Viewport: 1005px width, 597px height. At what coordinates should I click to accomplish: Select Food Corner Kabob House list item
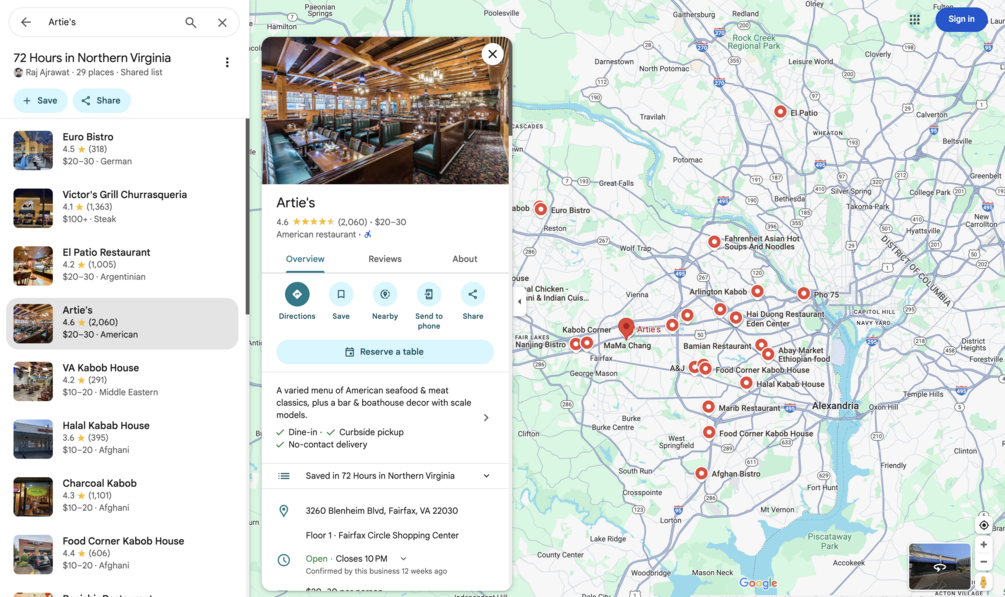point(122,553)
